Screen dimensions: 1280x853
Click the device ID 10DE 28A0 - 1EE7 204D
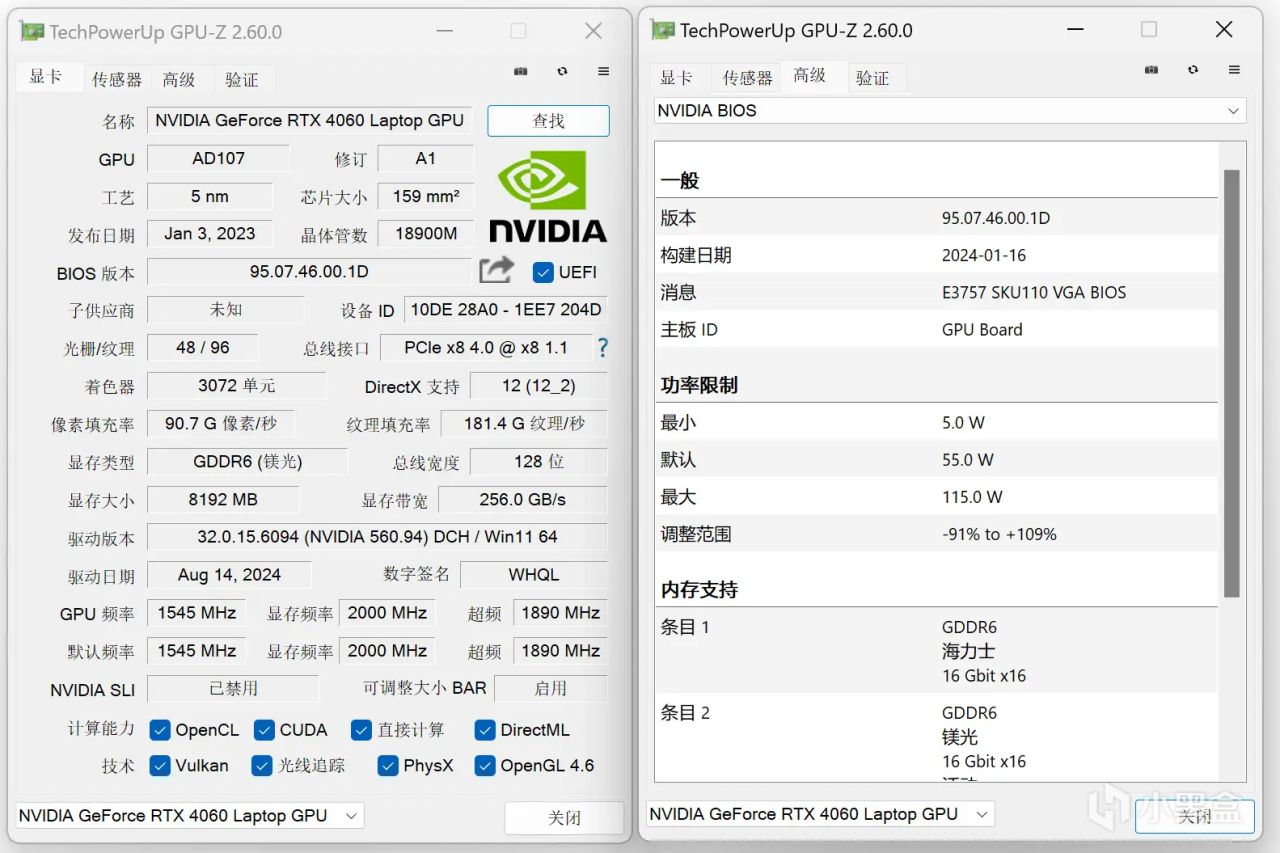505,310
